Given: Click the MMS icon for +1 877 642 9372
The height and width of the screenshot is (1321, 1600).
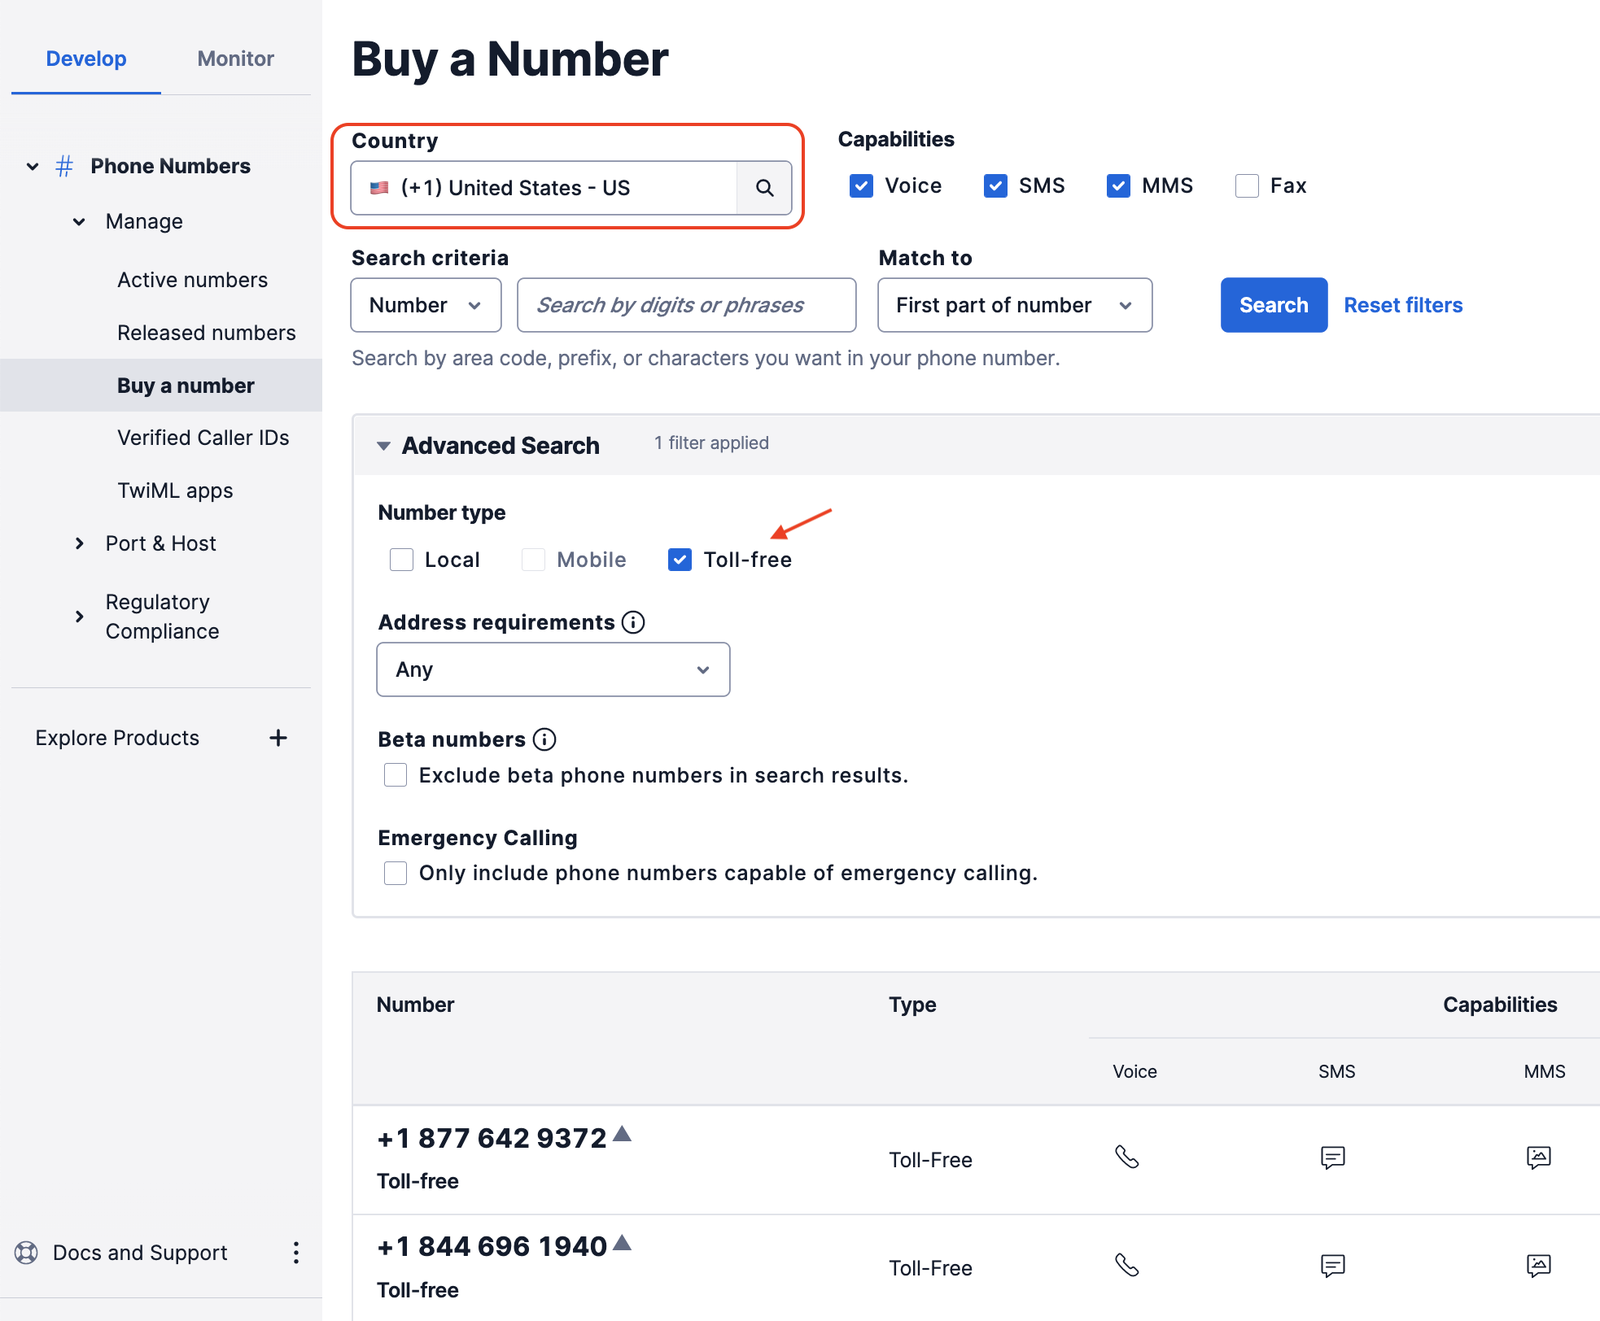Looking at the screenshot, I should 1538,1158.
